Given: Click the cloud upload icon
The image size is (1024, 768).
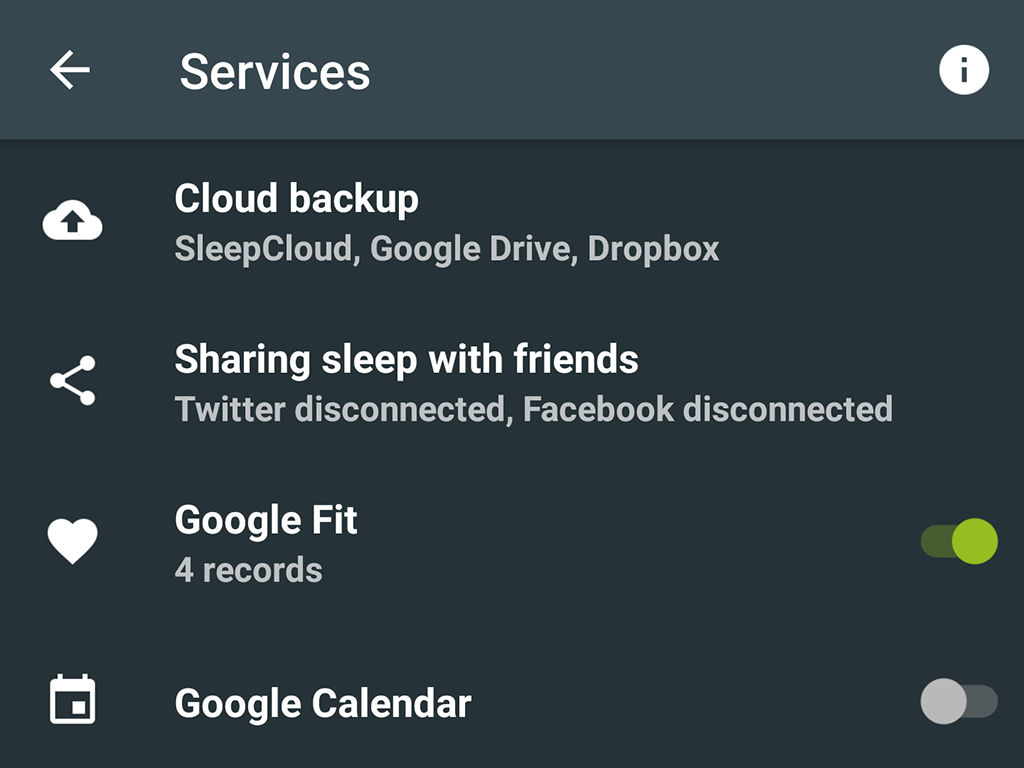Looking at the screenshot, I should coord(72,222).
